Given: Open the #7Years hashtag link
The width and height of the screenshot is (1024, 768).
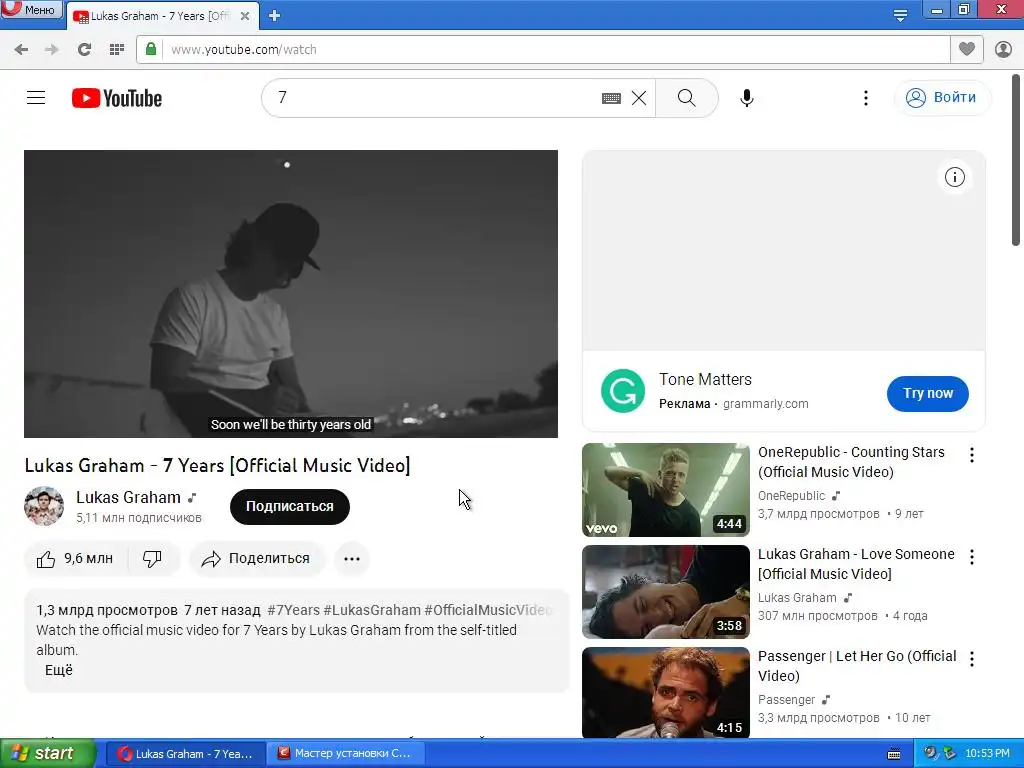Looking at the screenshot, I should click(293, 610).
